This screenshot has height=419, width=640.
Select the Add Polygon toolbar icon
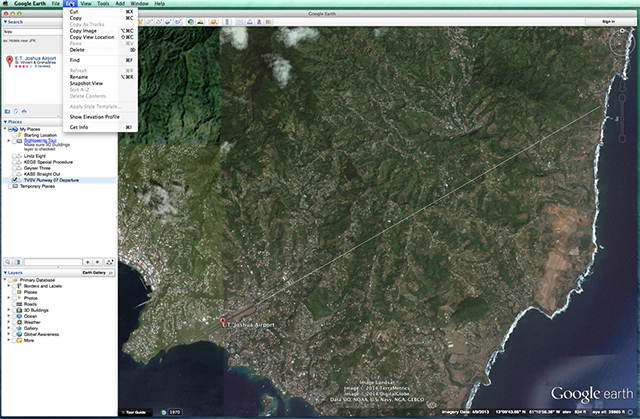point(149,22)
